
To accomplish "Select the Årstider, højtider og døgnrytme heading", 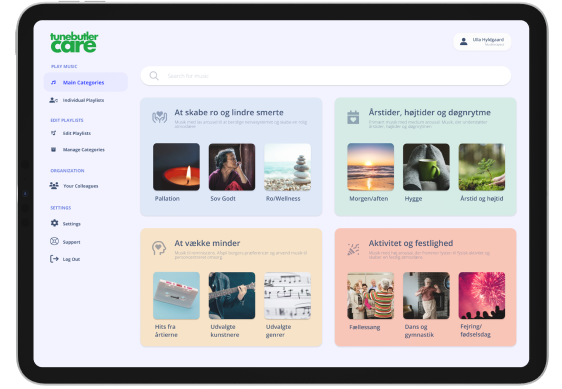I will click(x=429, y=112).
